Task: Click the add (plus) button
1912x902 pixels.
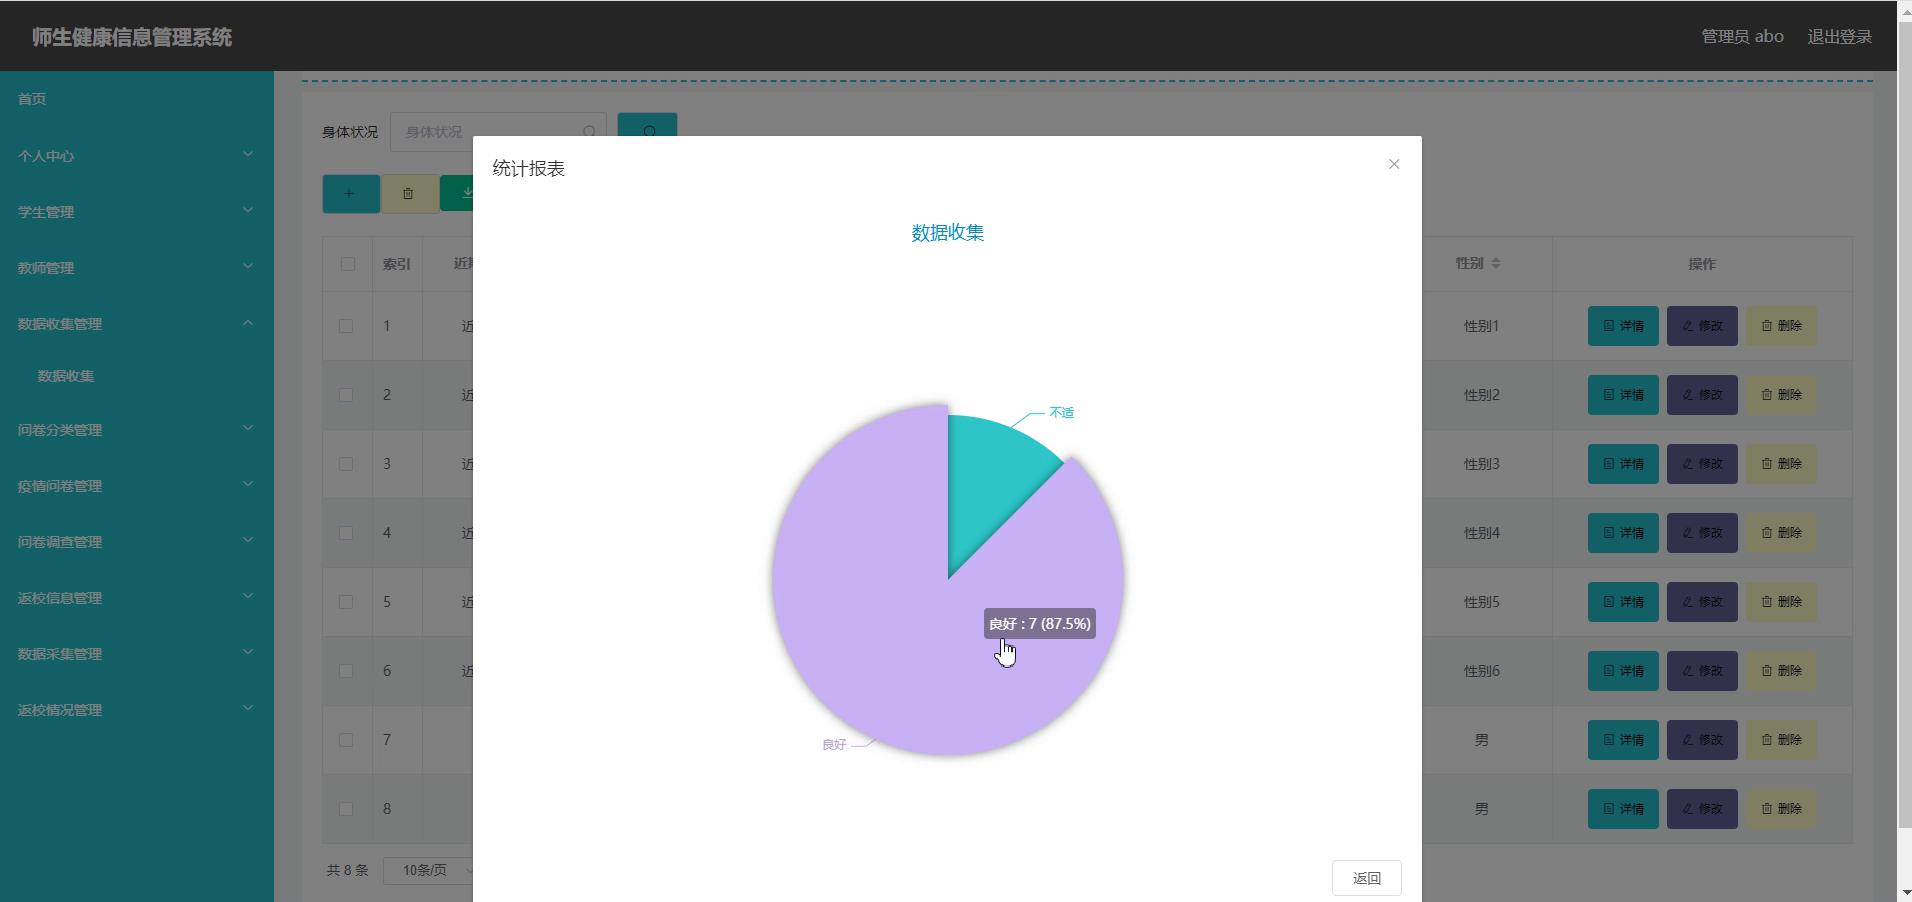Action: point(350,194)
